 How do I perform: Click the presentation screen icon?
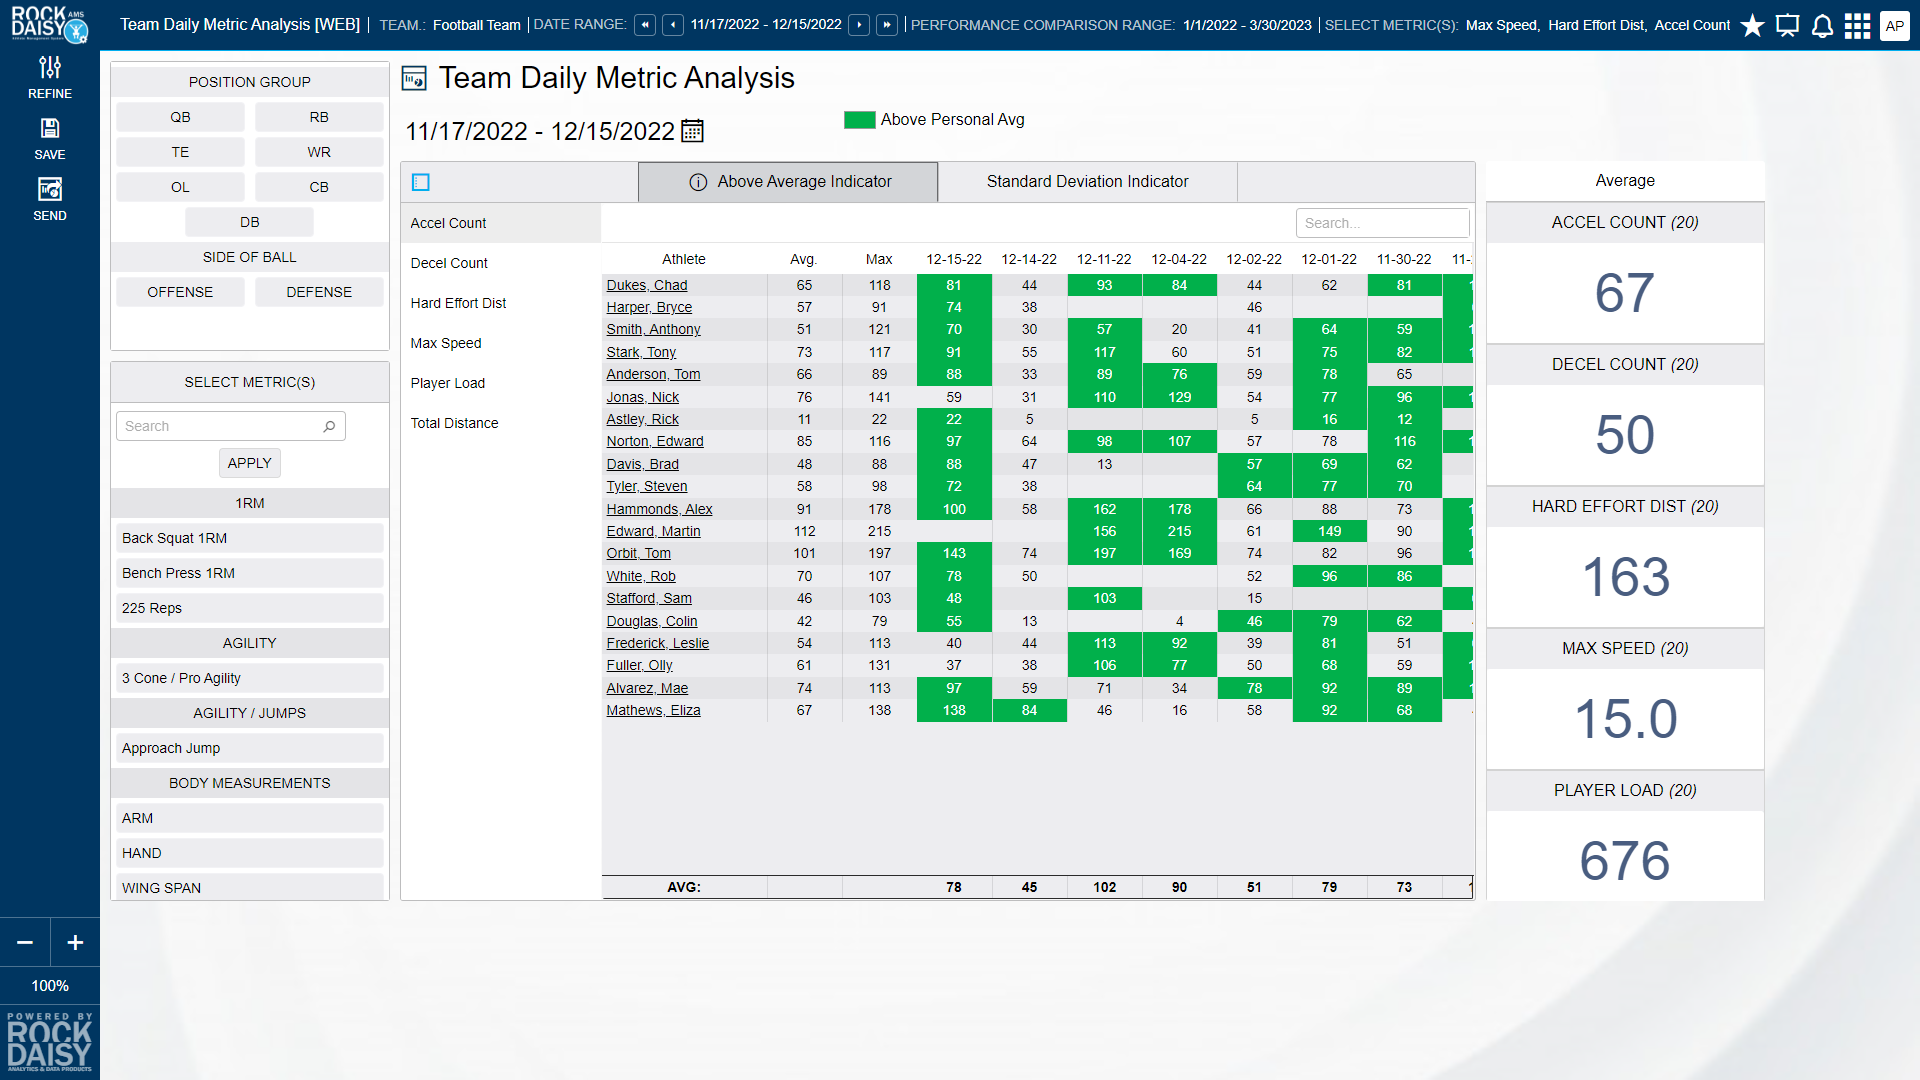(1787, 26)
